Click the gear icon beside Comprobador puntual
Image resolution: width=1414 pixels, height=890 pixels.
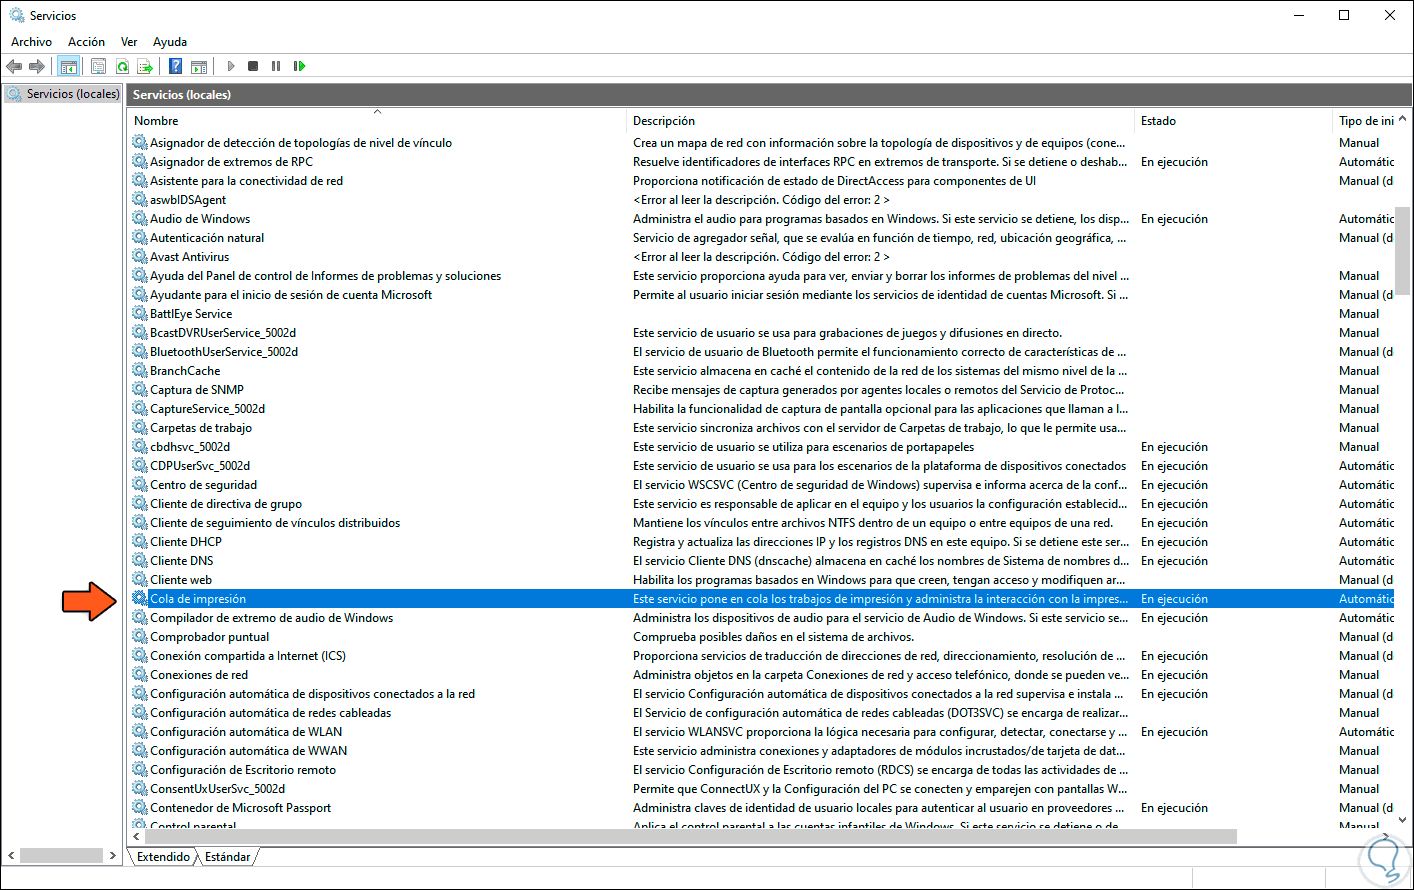[x=140, y=637]
